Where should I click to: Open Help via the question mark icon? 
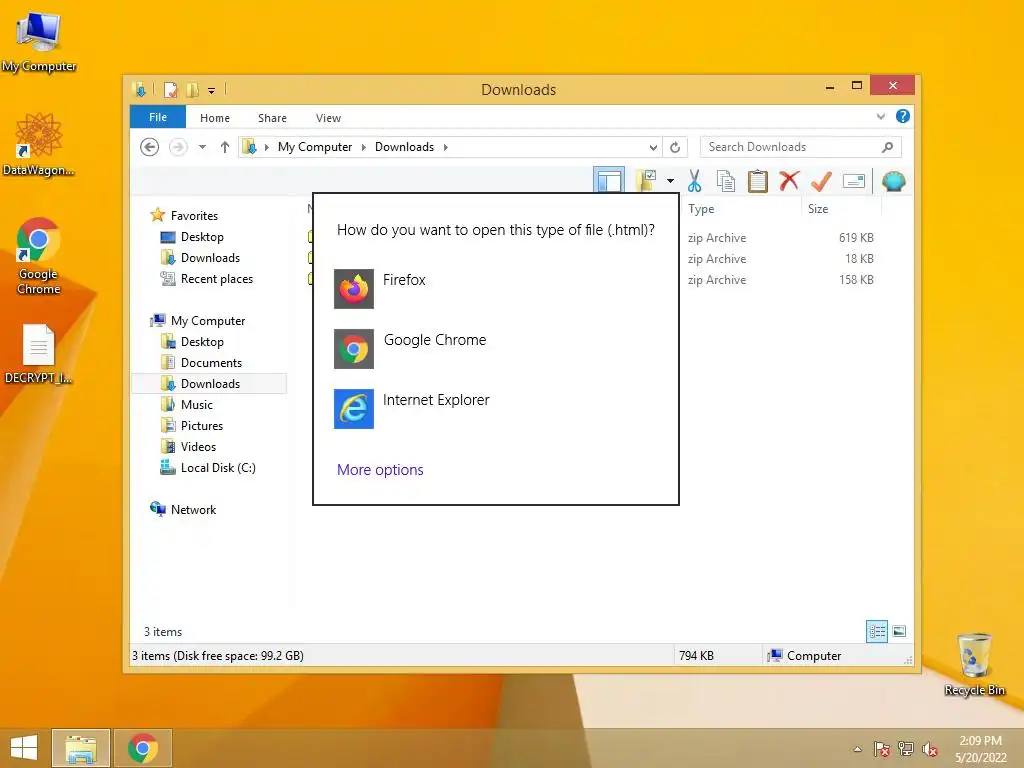pos(903,116)
